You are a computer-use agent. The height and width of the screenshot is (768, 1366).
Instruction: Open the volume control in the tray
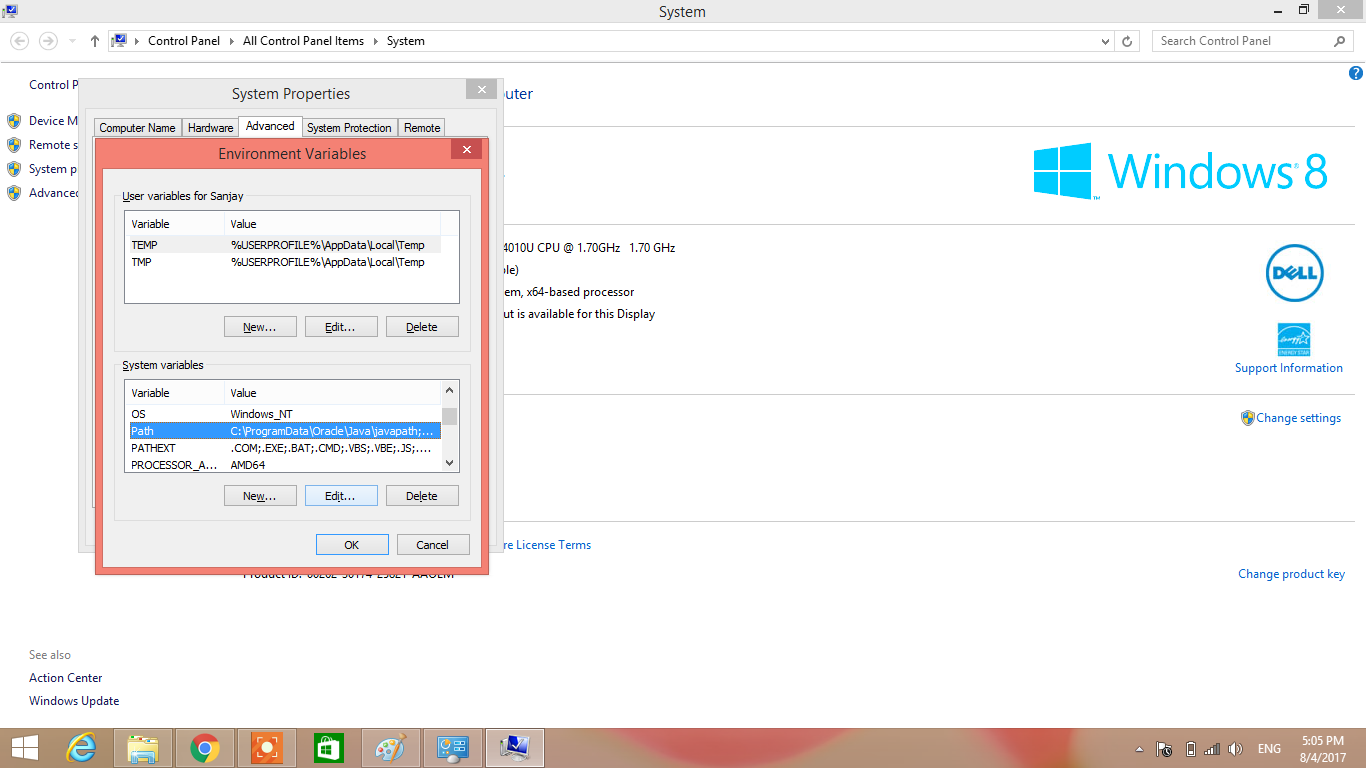(x=1236, y=749)
